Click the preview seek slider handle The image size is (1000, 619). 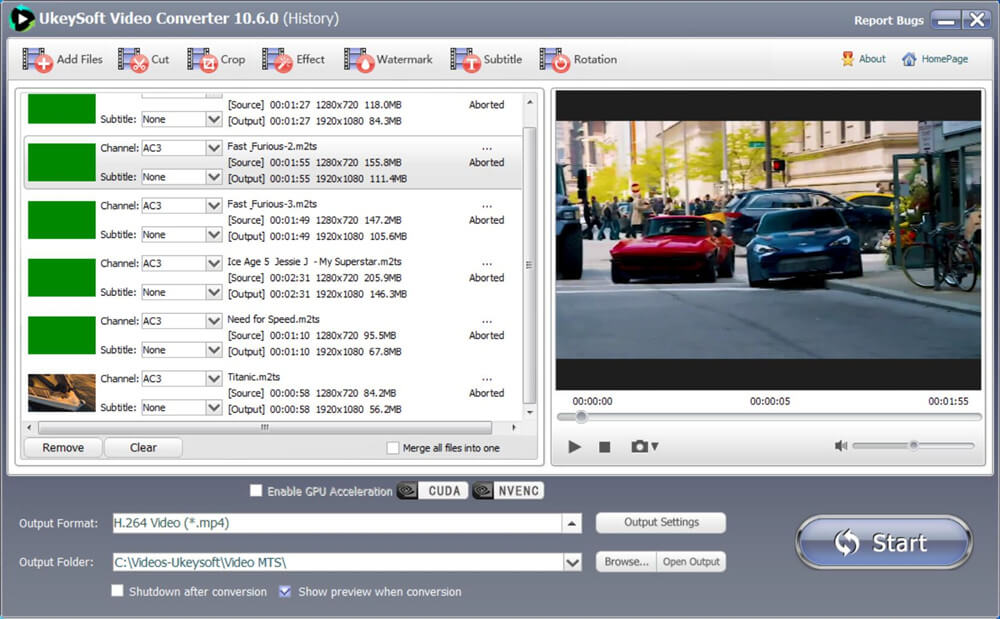581,417
